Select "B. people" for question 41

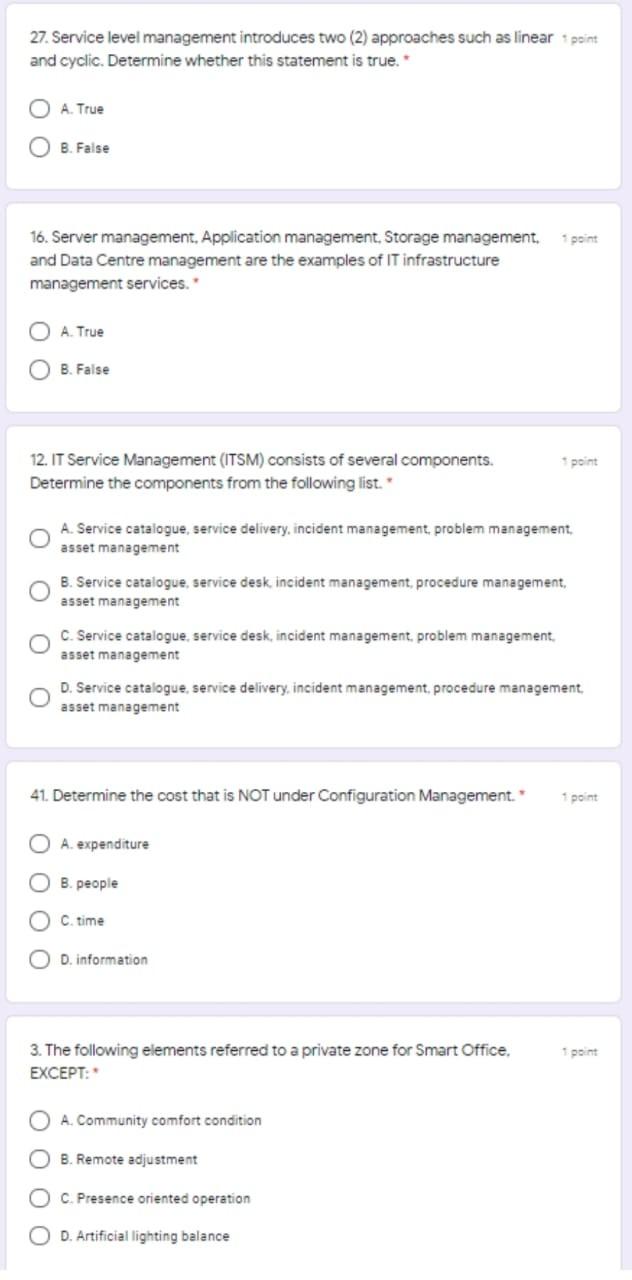(39, 882)
